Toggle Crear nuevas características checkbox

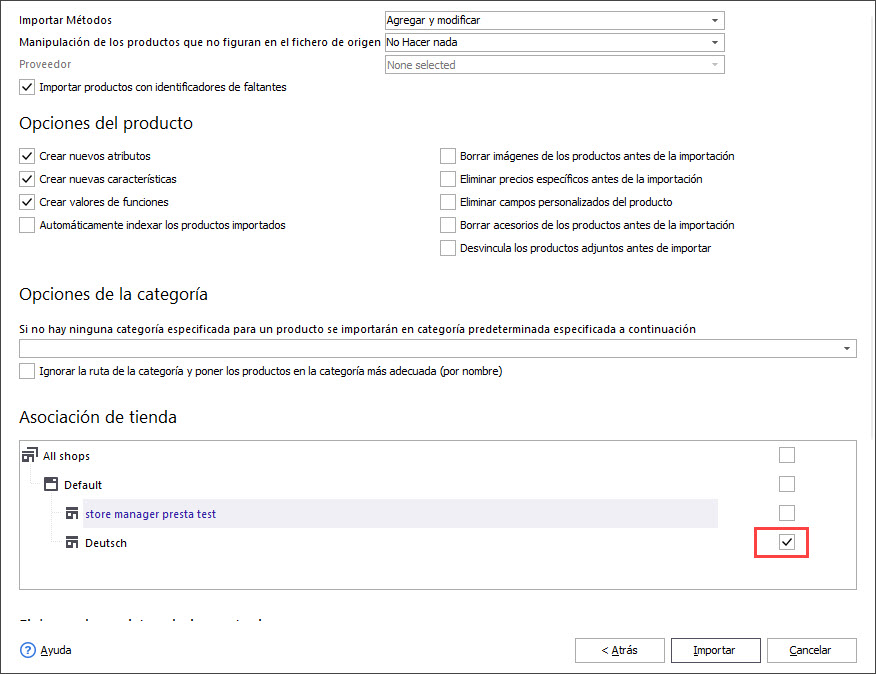27,179
